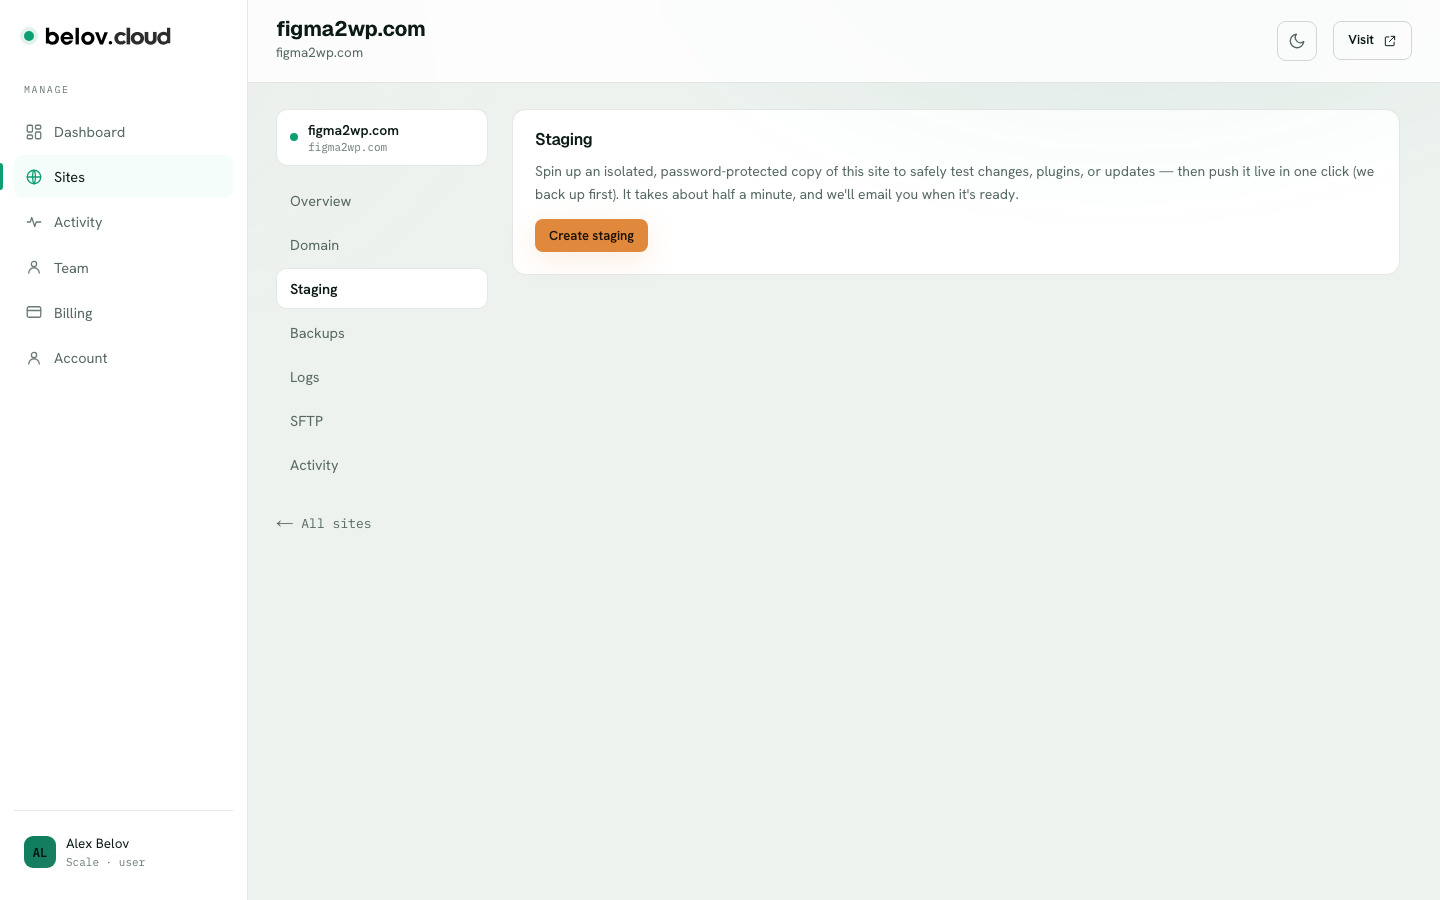Image resolution: width=1440 pixels, height=900 pixels.
Task: Go to Team in the sidebar
Action: click(123, 268)
